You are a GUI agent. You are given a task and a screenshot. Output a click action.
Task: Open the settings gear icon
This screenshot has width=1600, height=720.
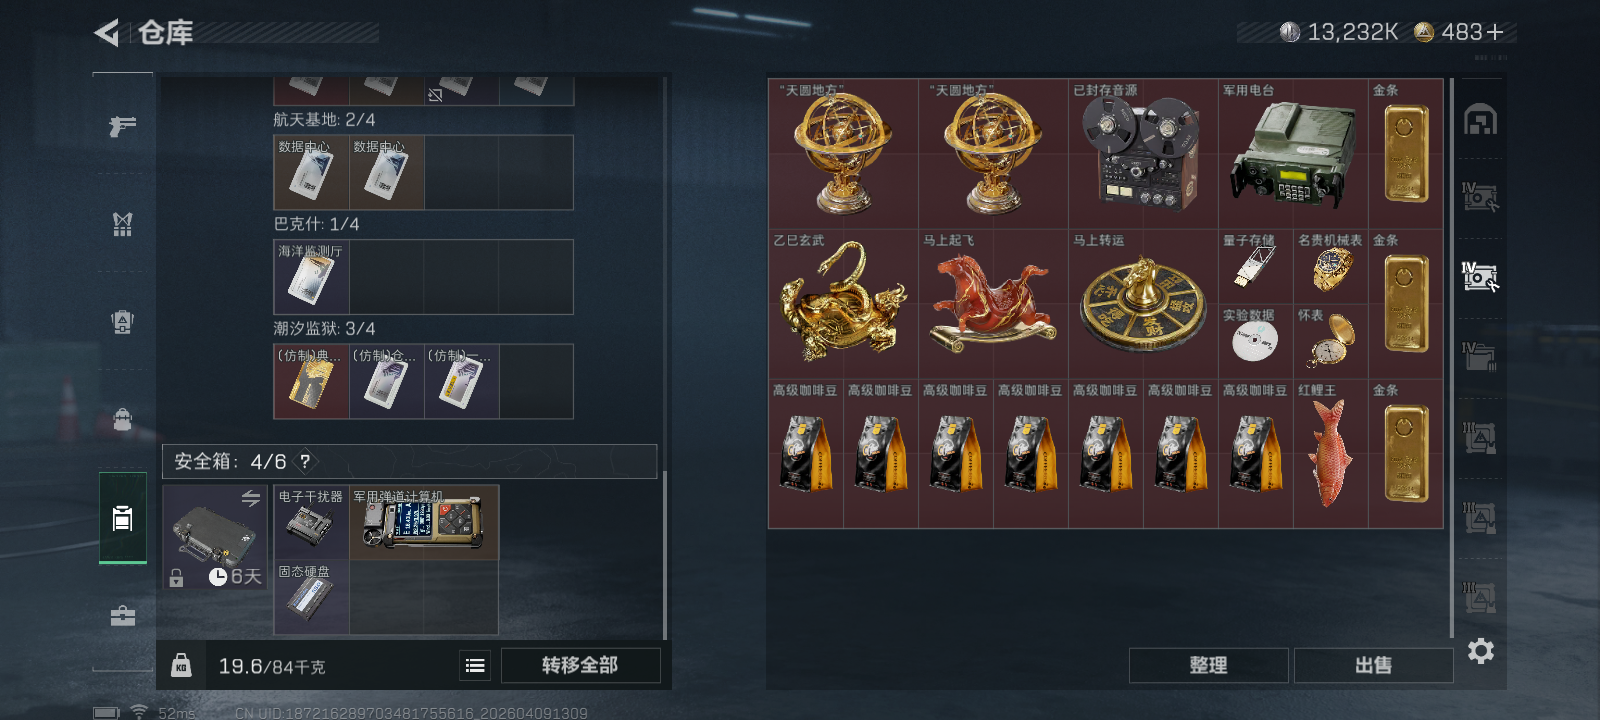click(1480, 651)
